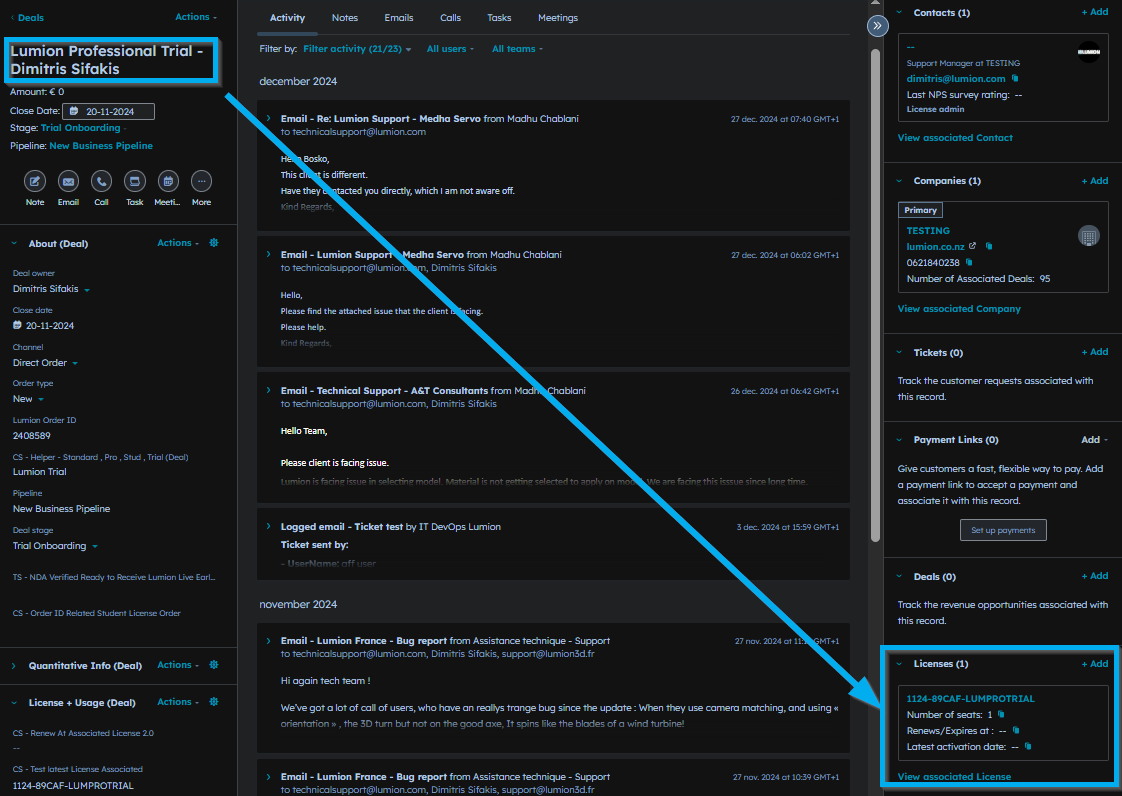Viewport: 1122px width, 796px height.
Task: Collapse the About (Deal) section
Action: (15, 243)
